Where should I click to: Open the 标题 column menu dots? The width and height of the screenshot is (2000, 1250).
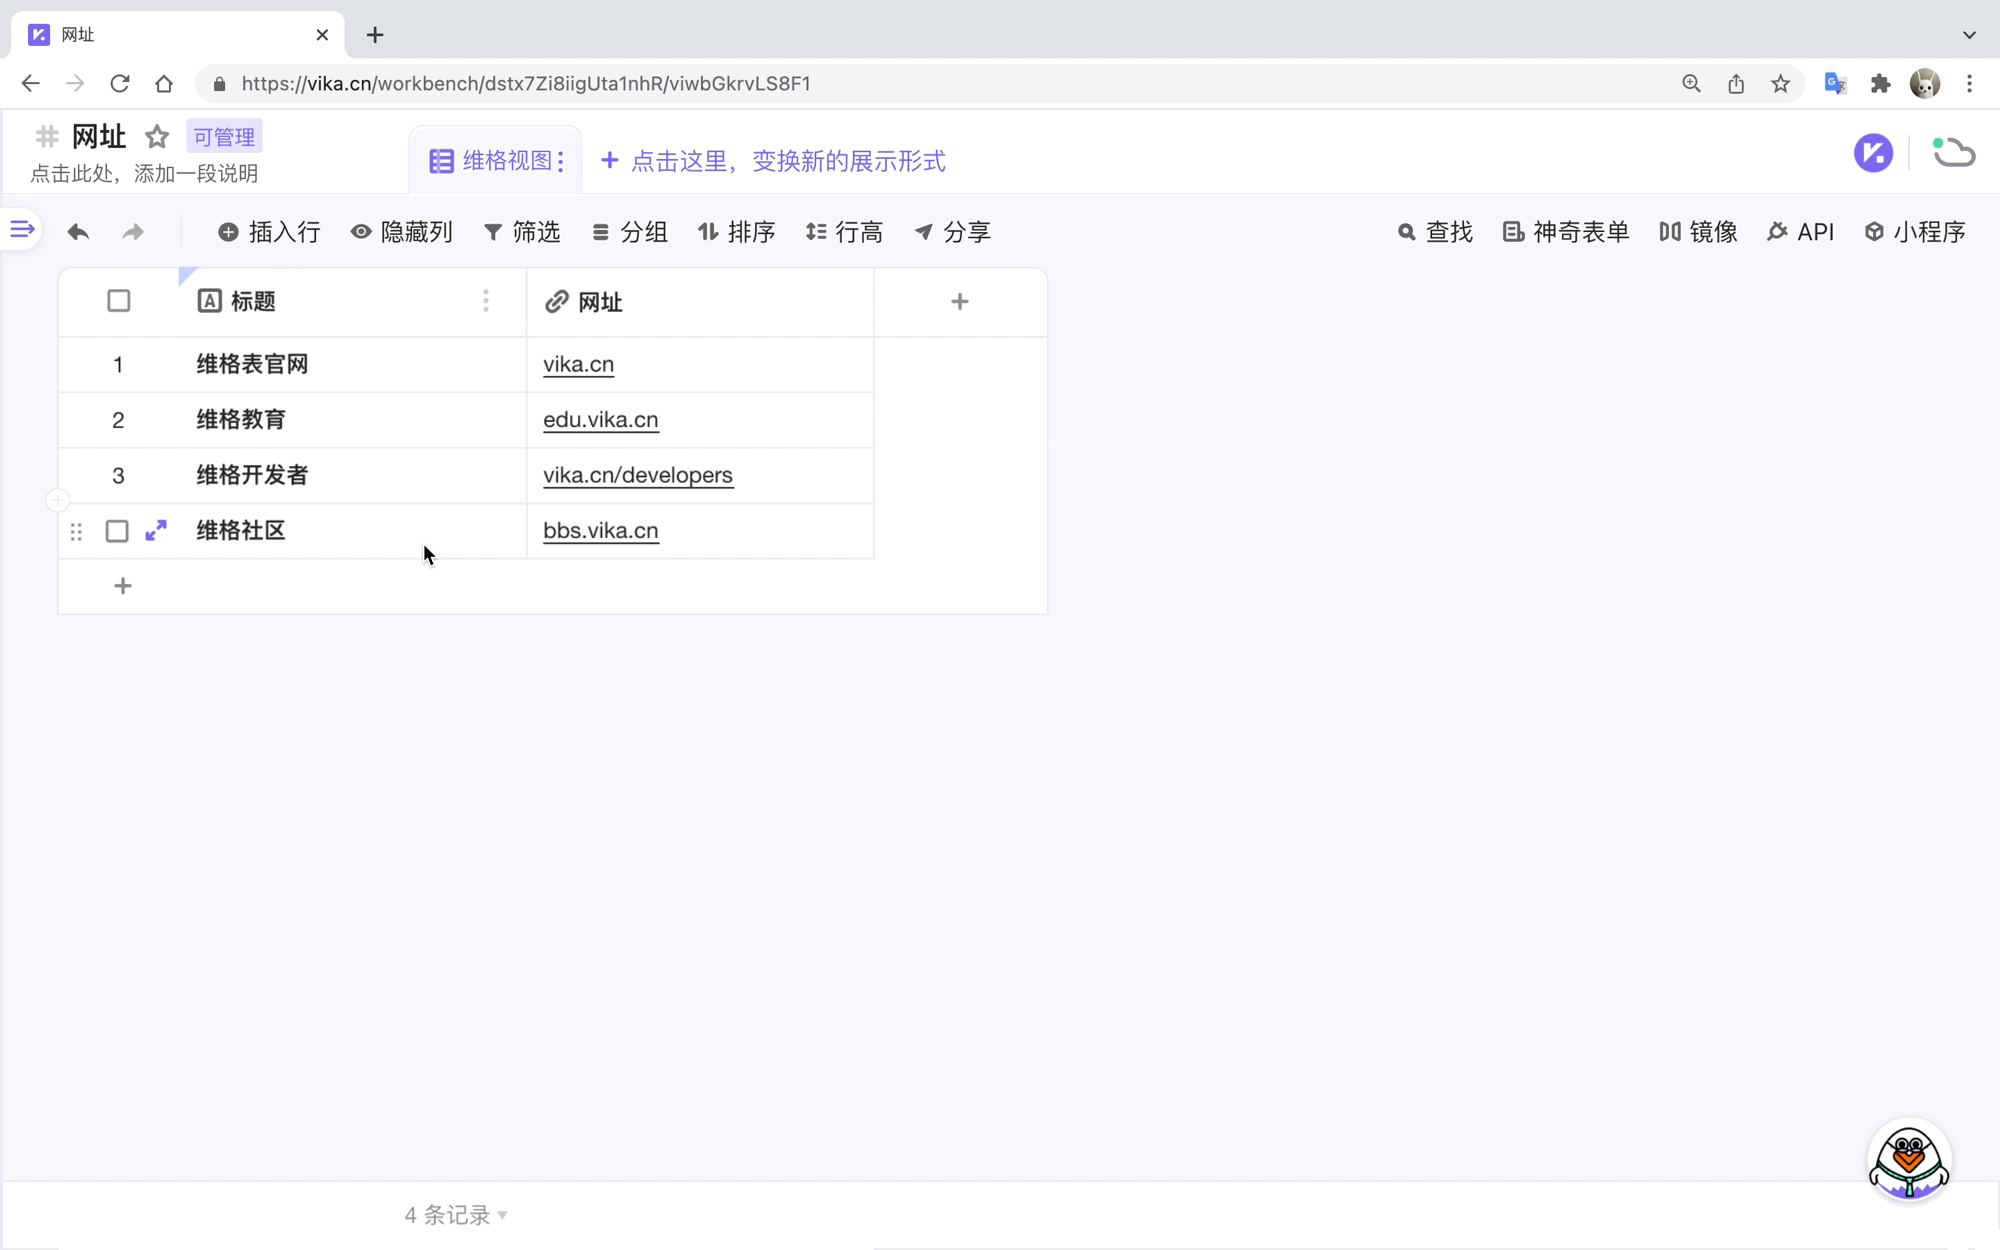tap(486, 301)
